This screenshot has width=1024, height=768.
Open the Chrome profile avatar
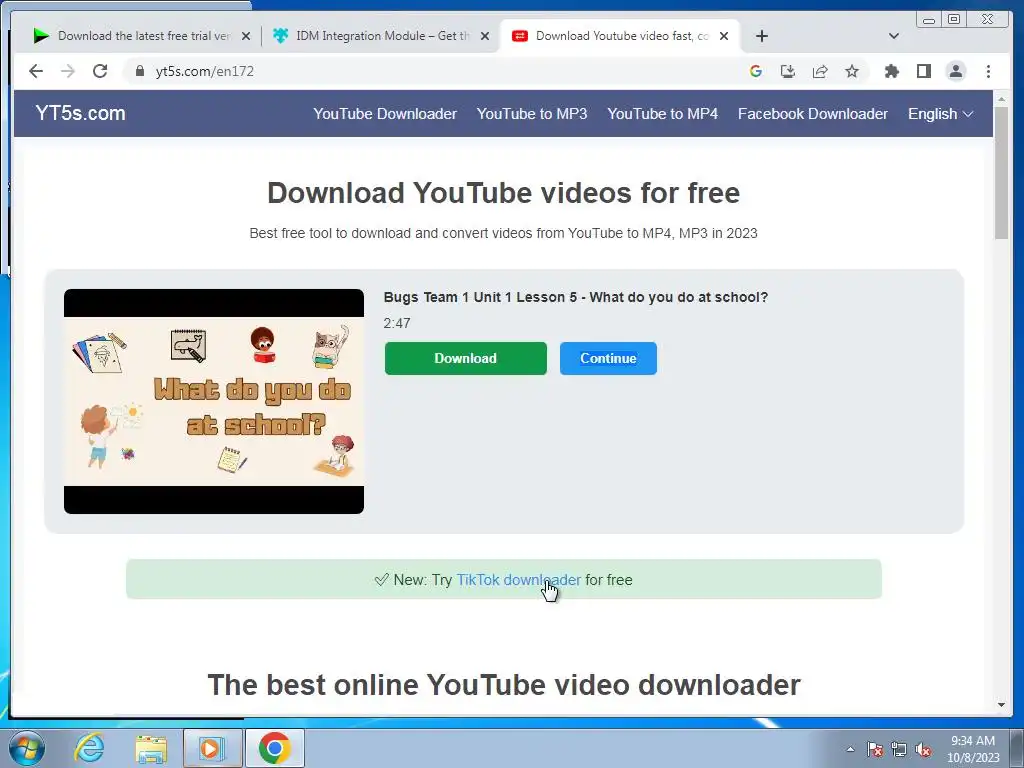(955, 71)
